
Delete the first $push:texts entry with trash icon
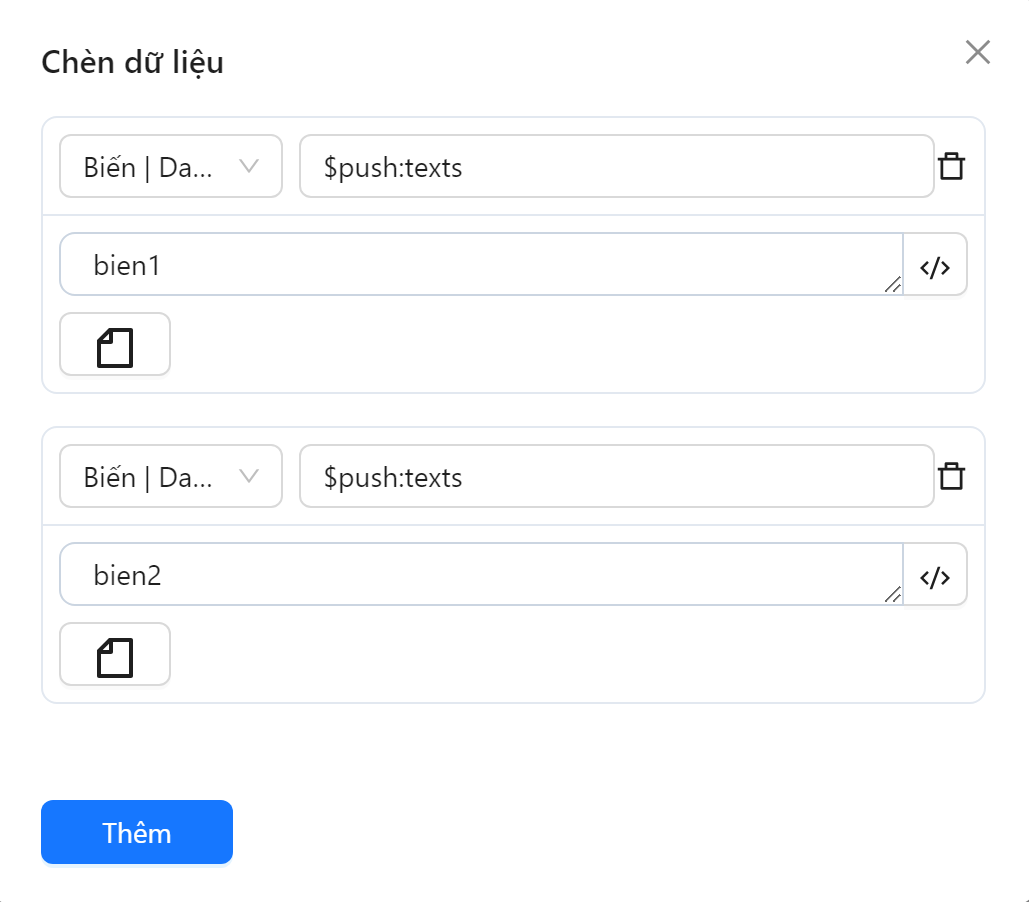[x=952, y=166]
